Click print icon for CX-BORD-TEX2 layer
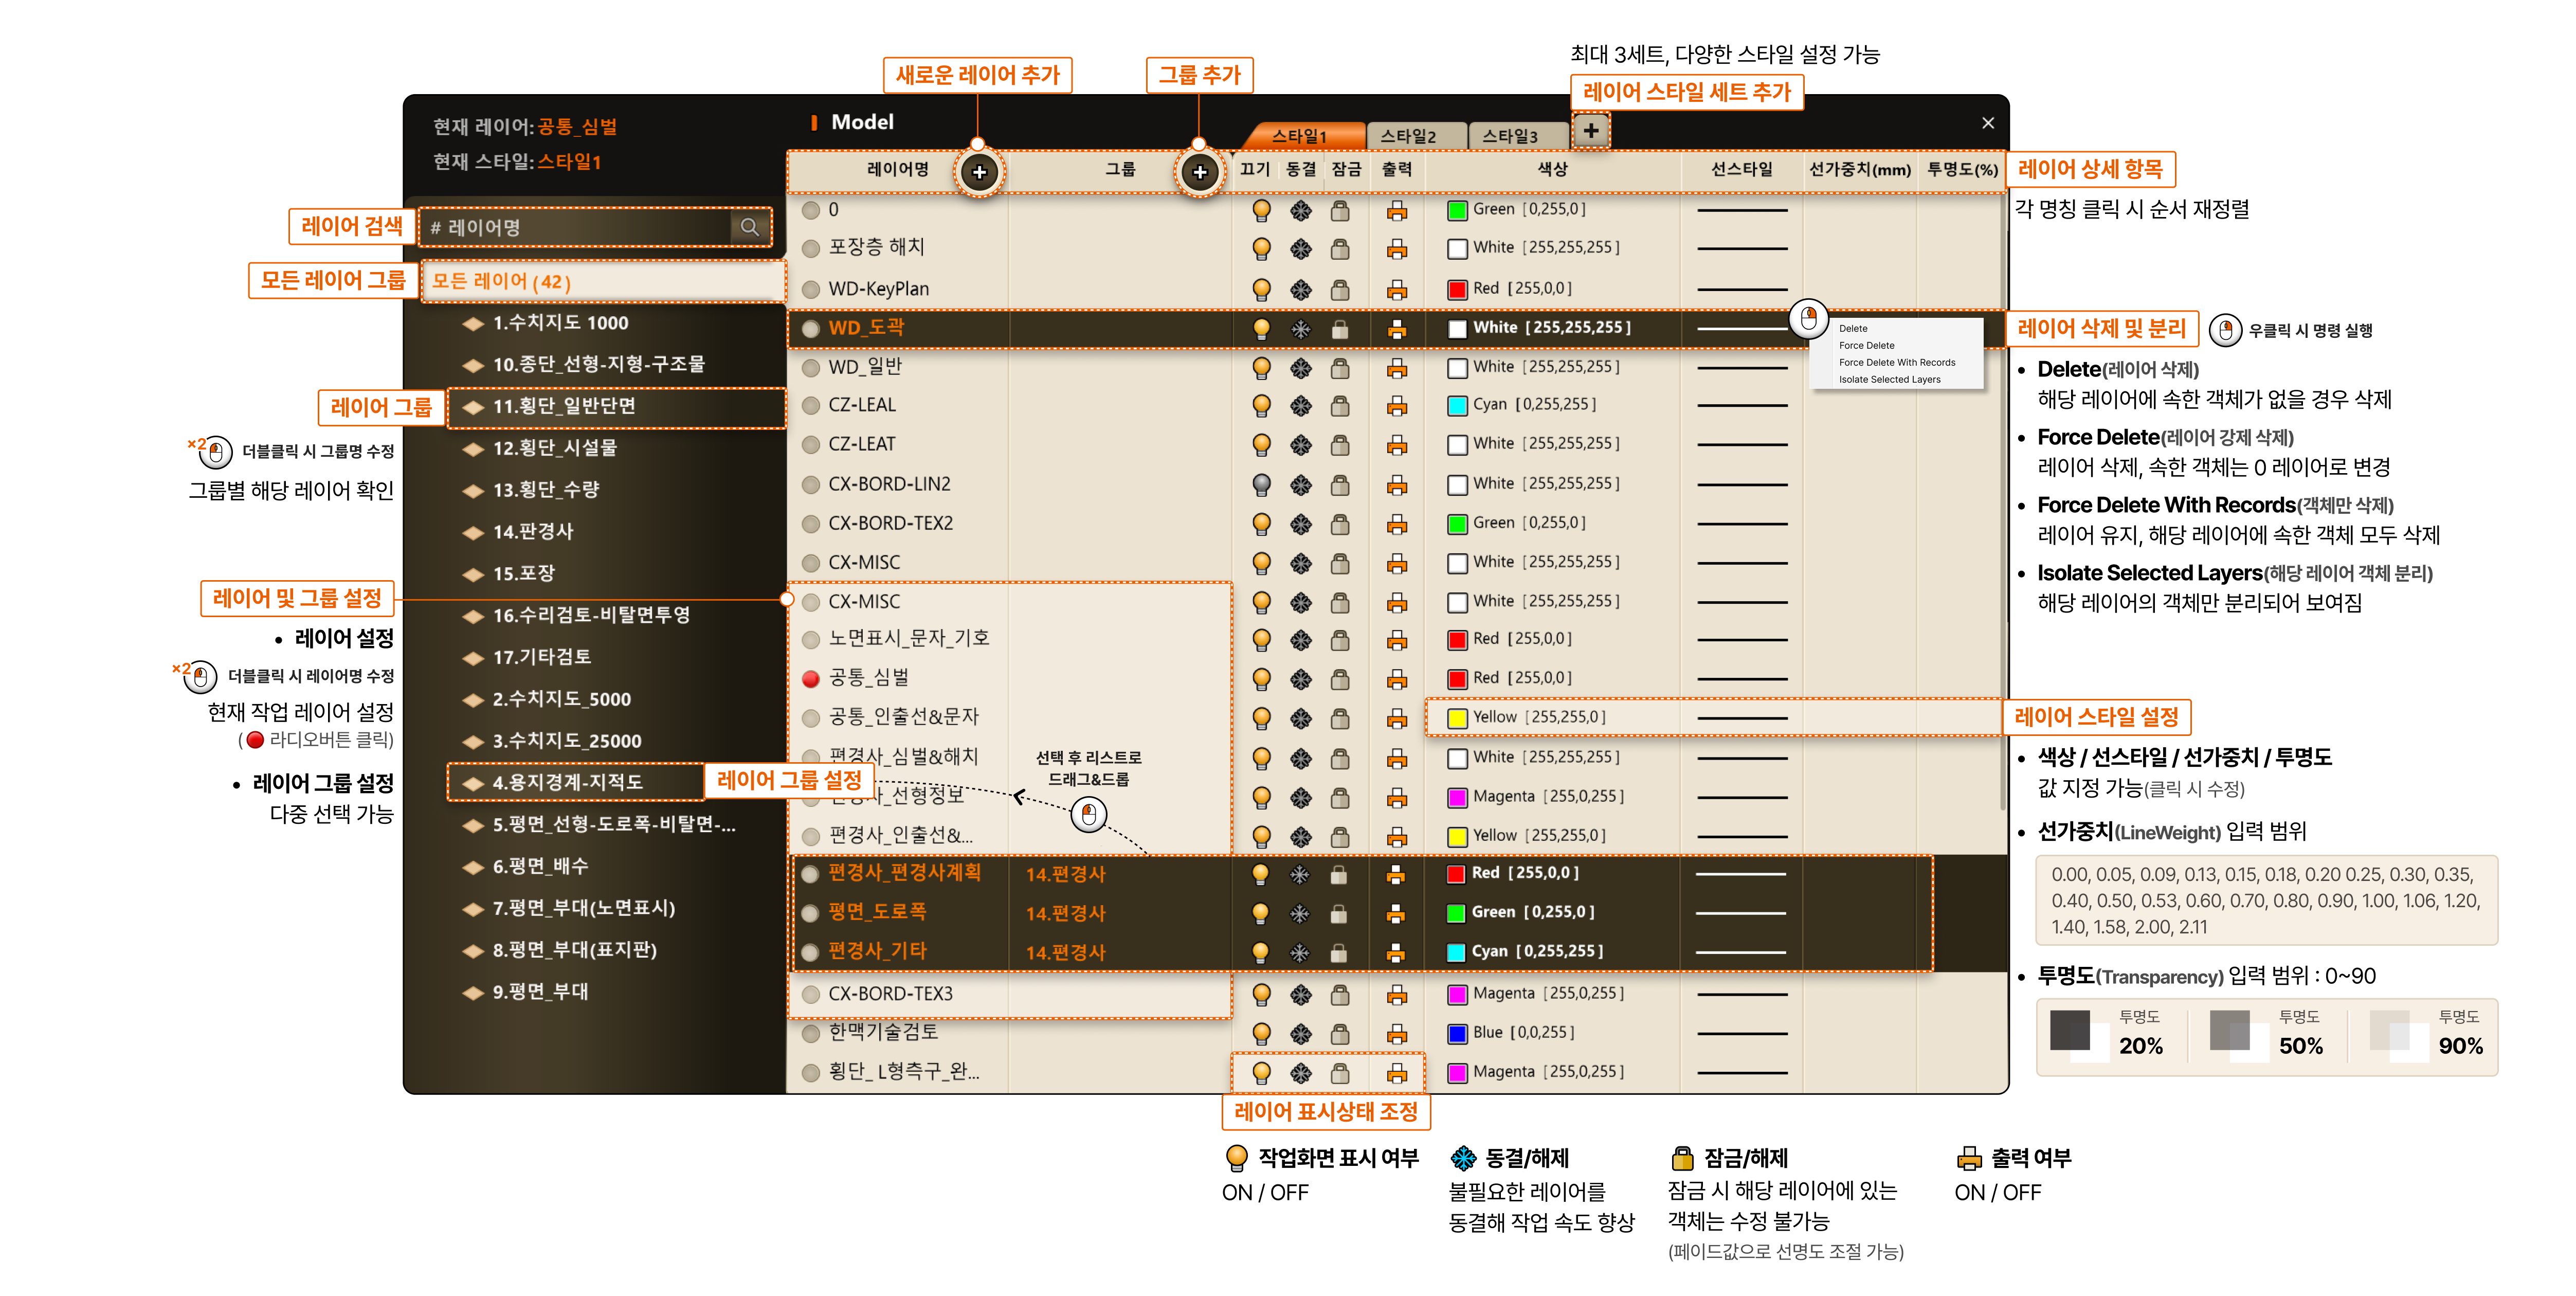The height and width of the screenshot is (1296, 2576). (1397, 524)
